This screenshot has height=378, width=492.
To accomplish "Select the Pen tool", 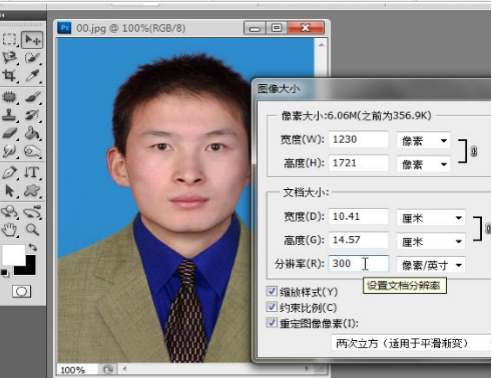I will pyautogui.click(x=9, y=173).
